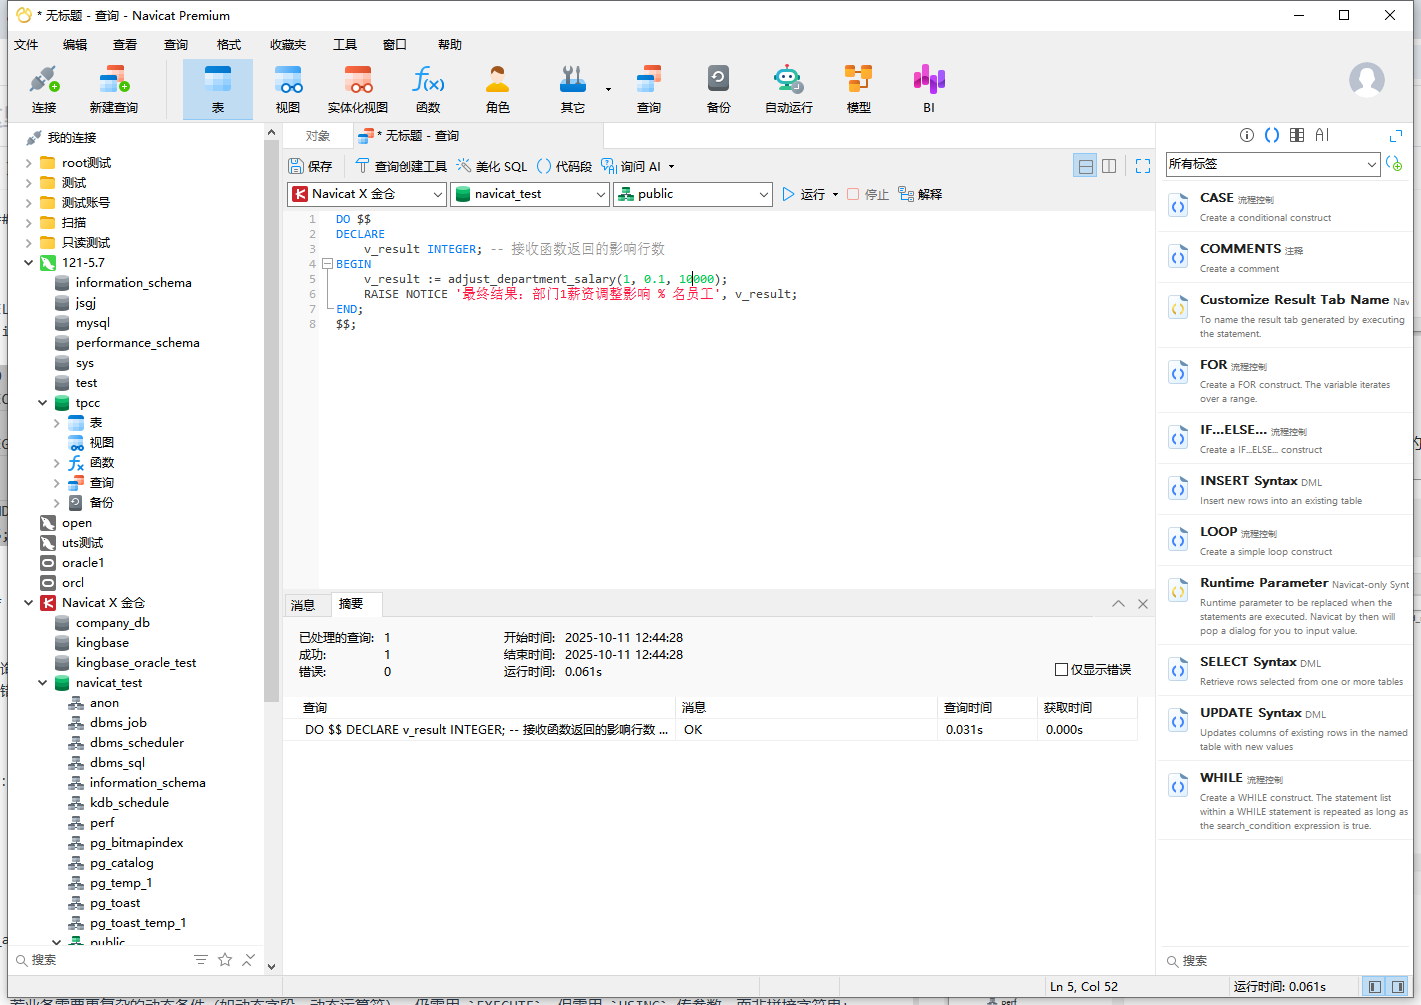The height and width of the screenshot is (1005, 1421).
Task: Show the object information icon in right panel
Action: coord(1247,135)
